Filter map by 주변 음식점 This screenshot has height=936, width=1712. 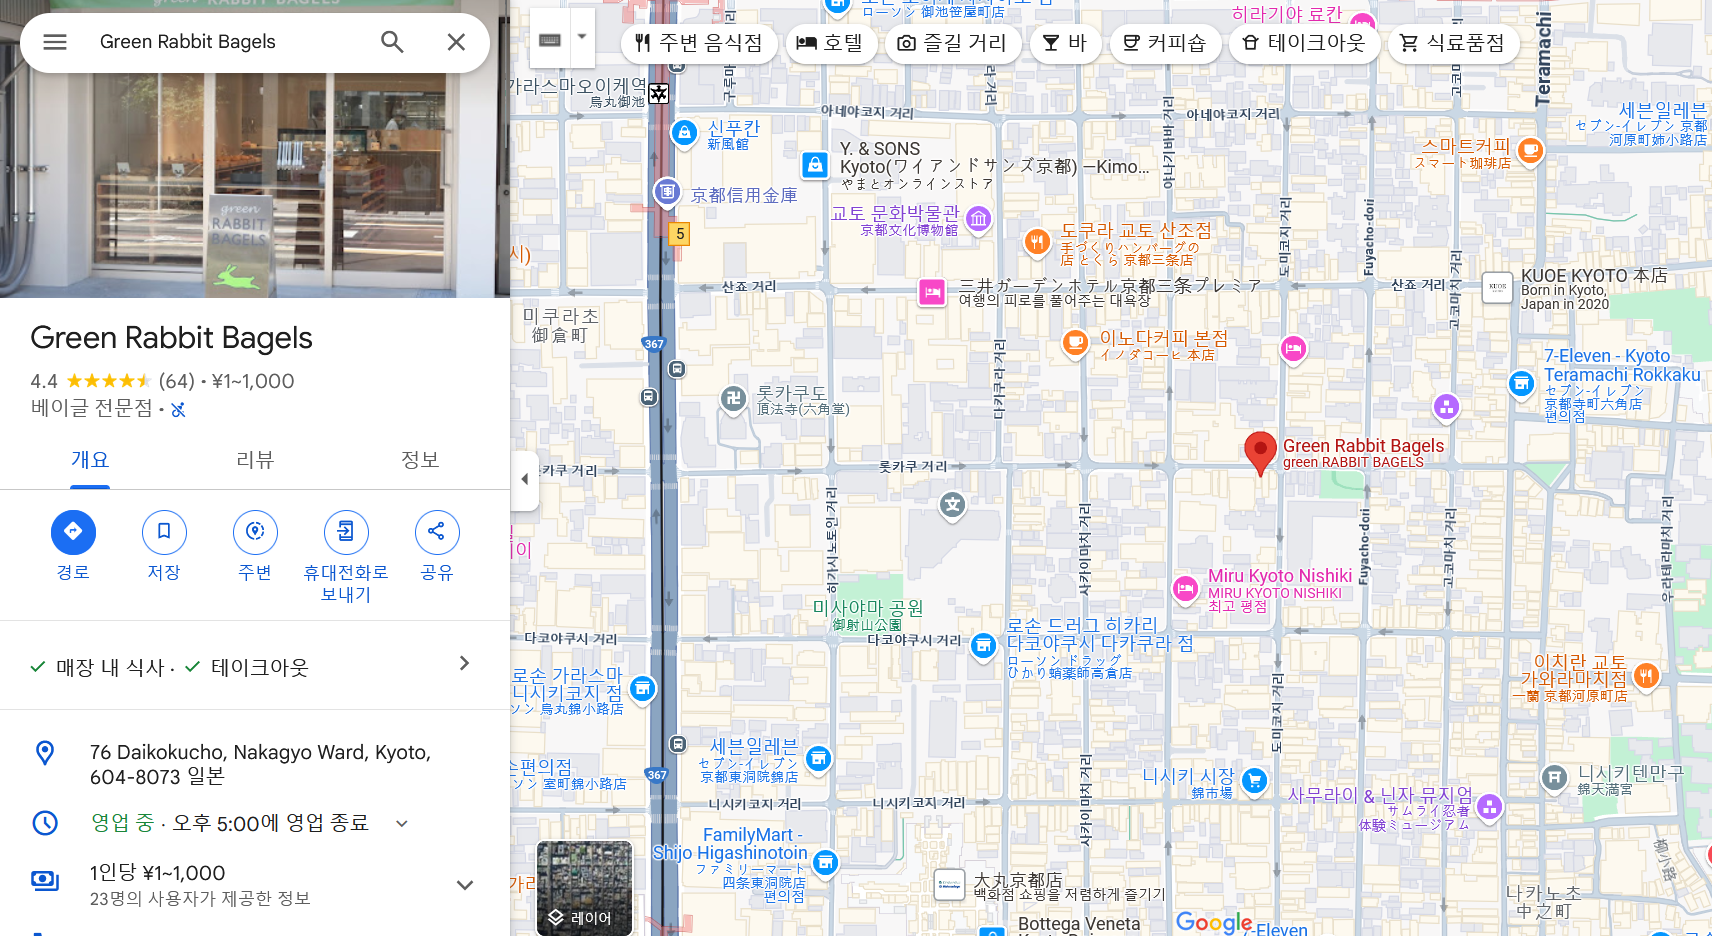[699, 43]
